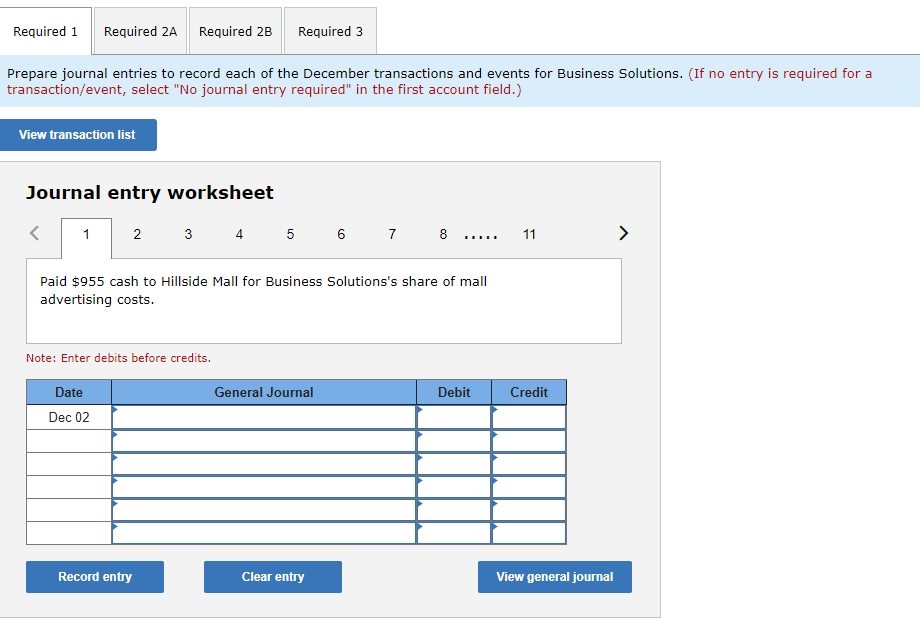
Task: Click the Credit field in the first row
Action: click(530, 416)
